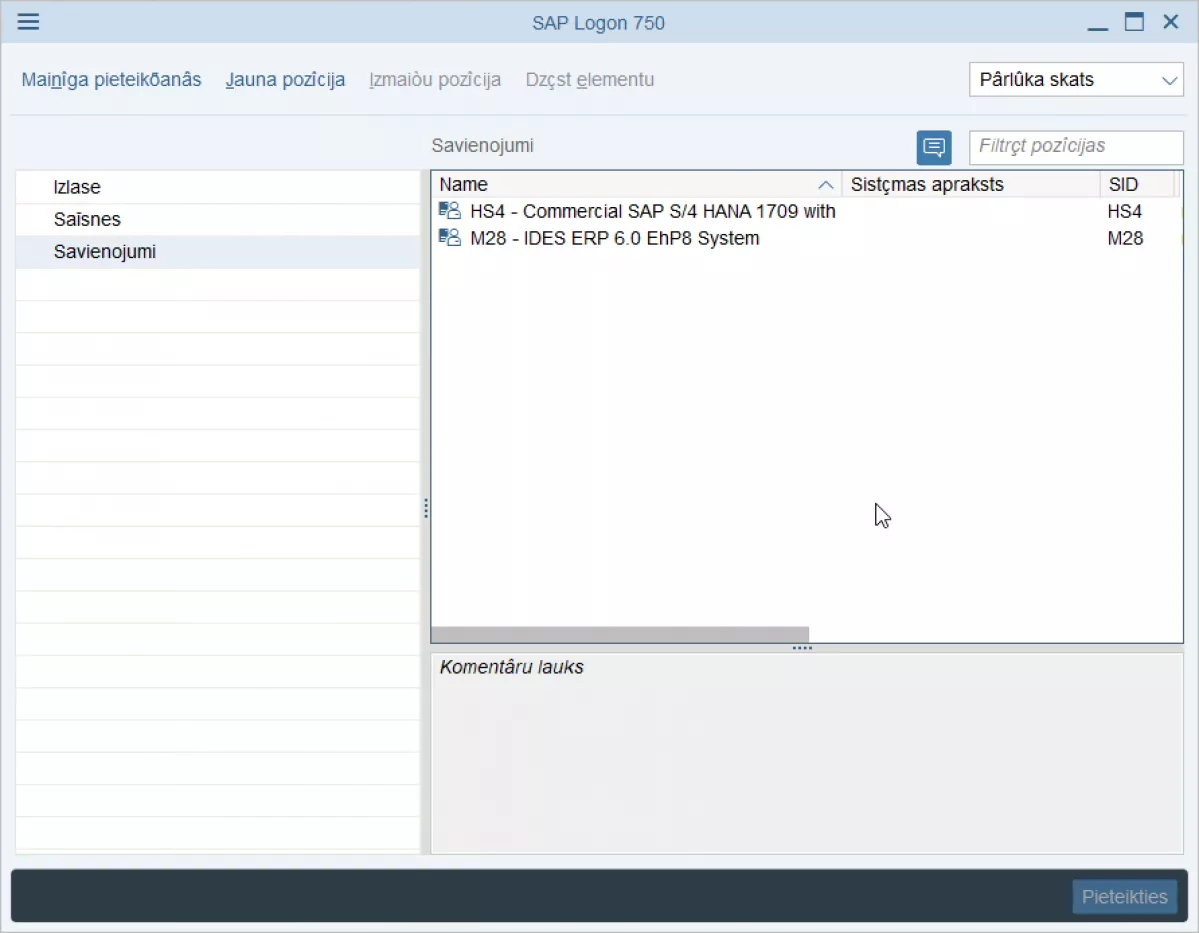The height and width of the screenshot is (933, 1199).
Task: Toggle the comment field display icon
Action: (934, 147)
